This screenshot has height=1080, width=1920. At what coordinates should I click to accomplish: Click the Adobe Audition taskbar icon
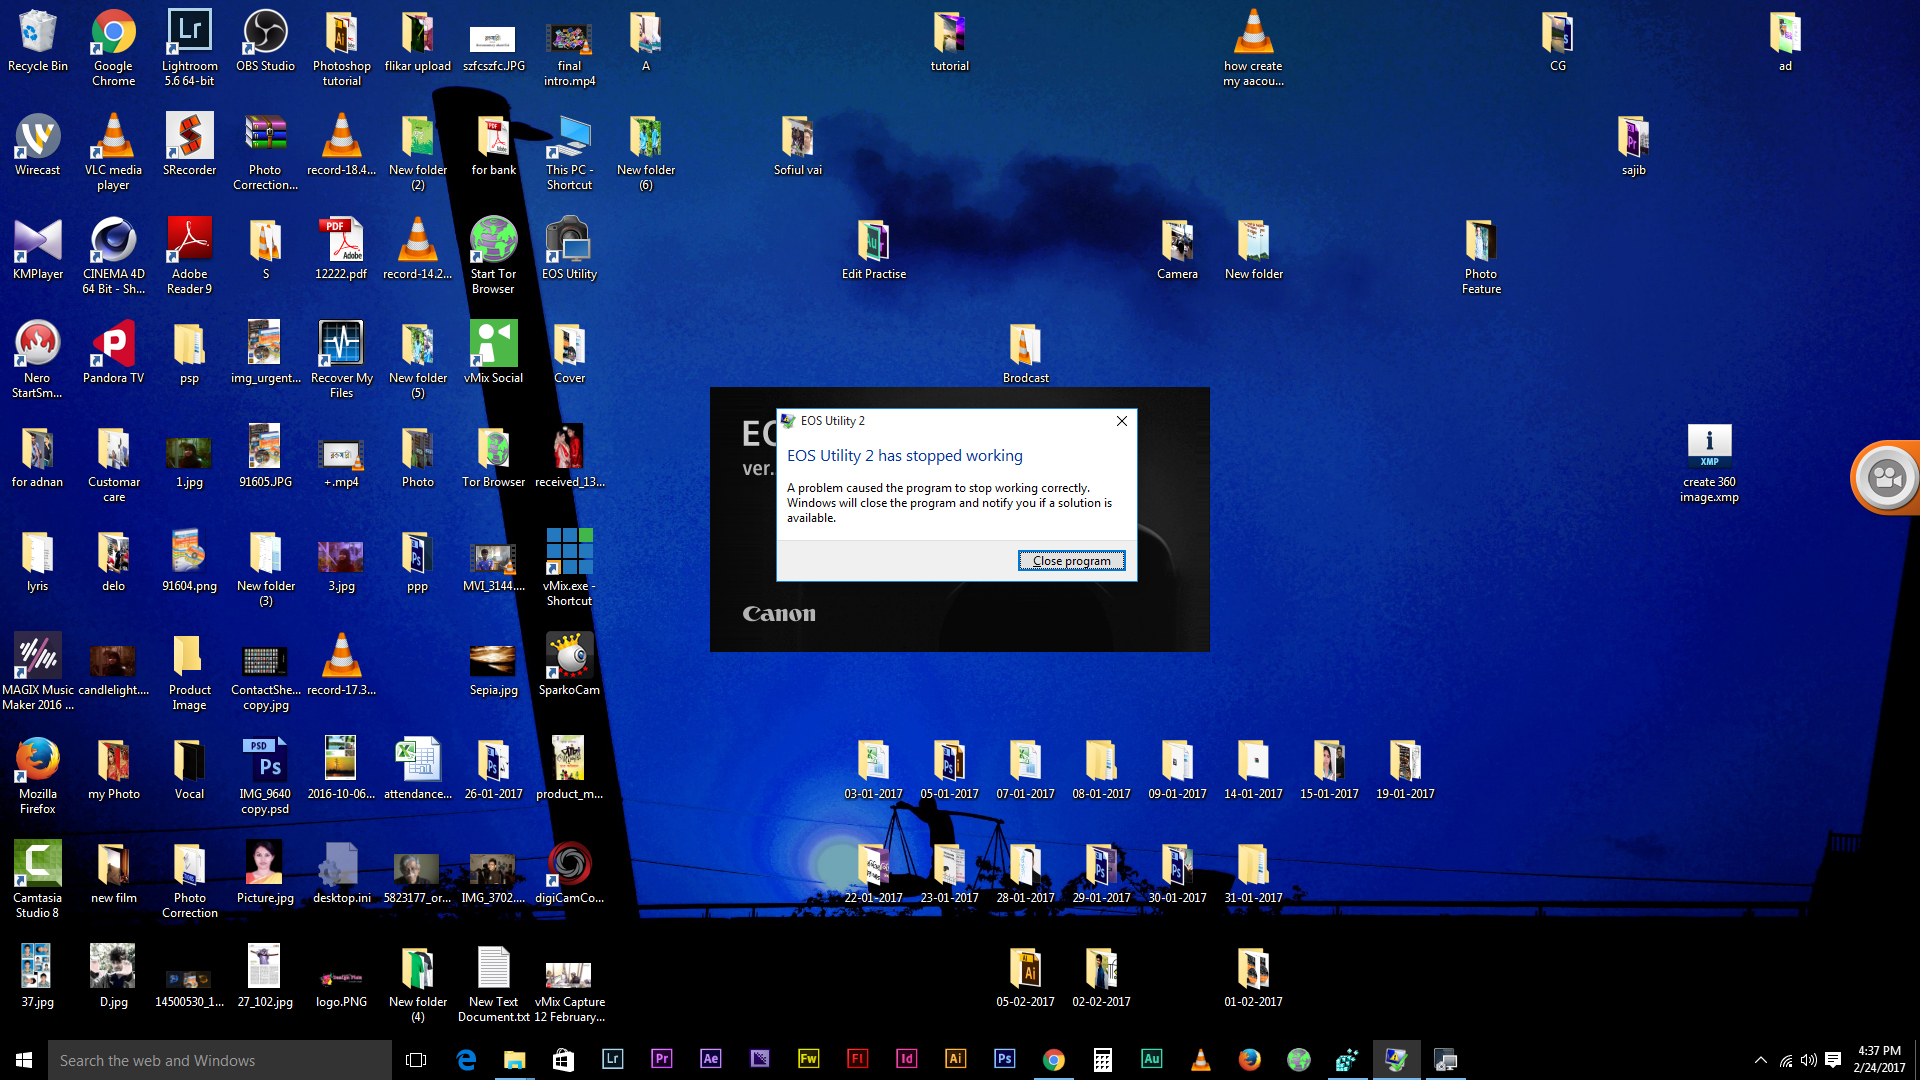[x=1151, y=1059]
